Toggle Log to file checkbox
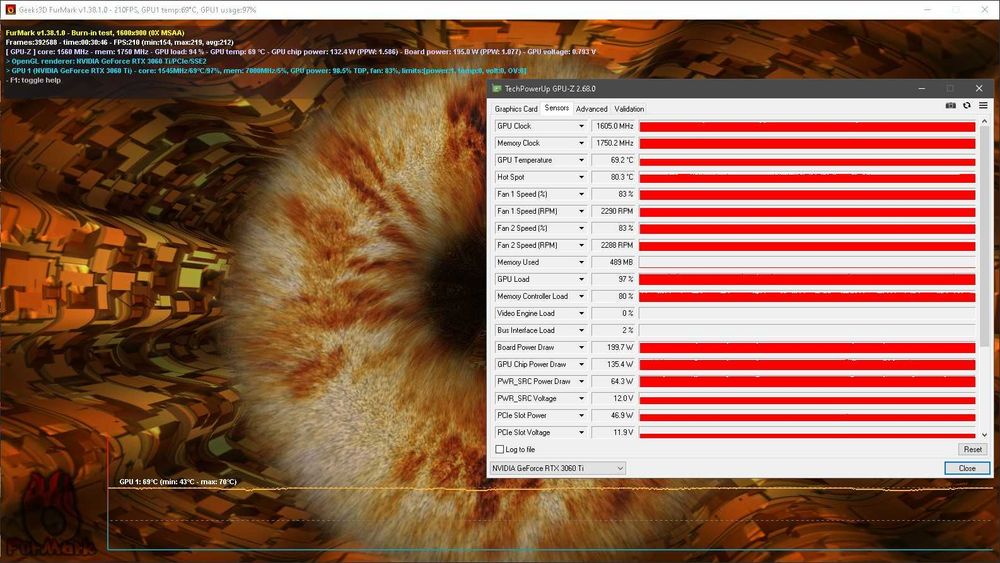The image size is (1000, 563). (499, 450)
